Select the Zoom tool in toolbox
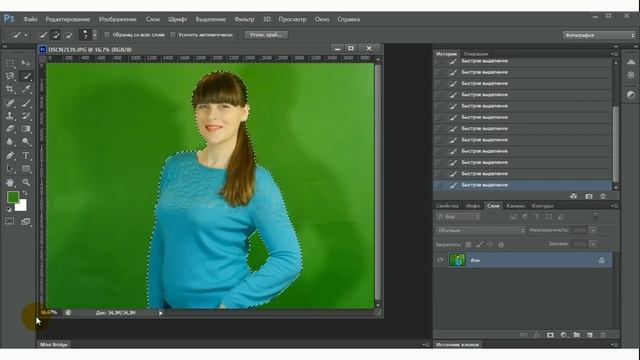This screenshot has height=360, width=640. (x=26, y=182)
